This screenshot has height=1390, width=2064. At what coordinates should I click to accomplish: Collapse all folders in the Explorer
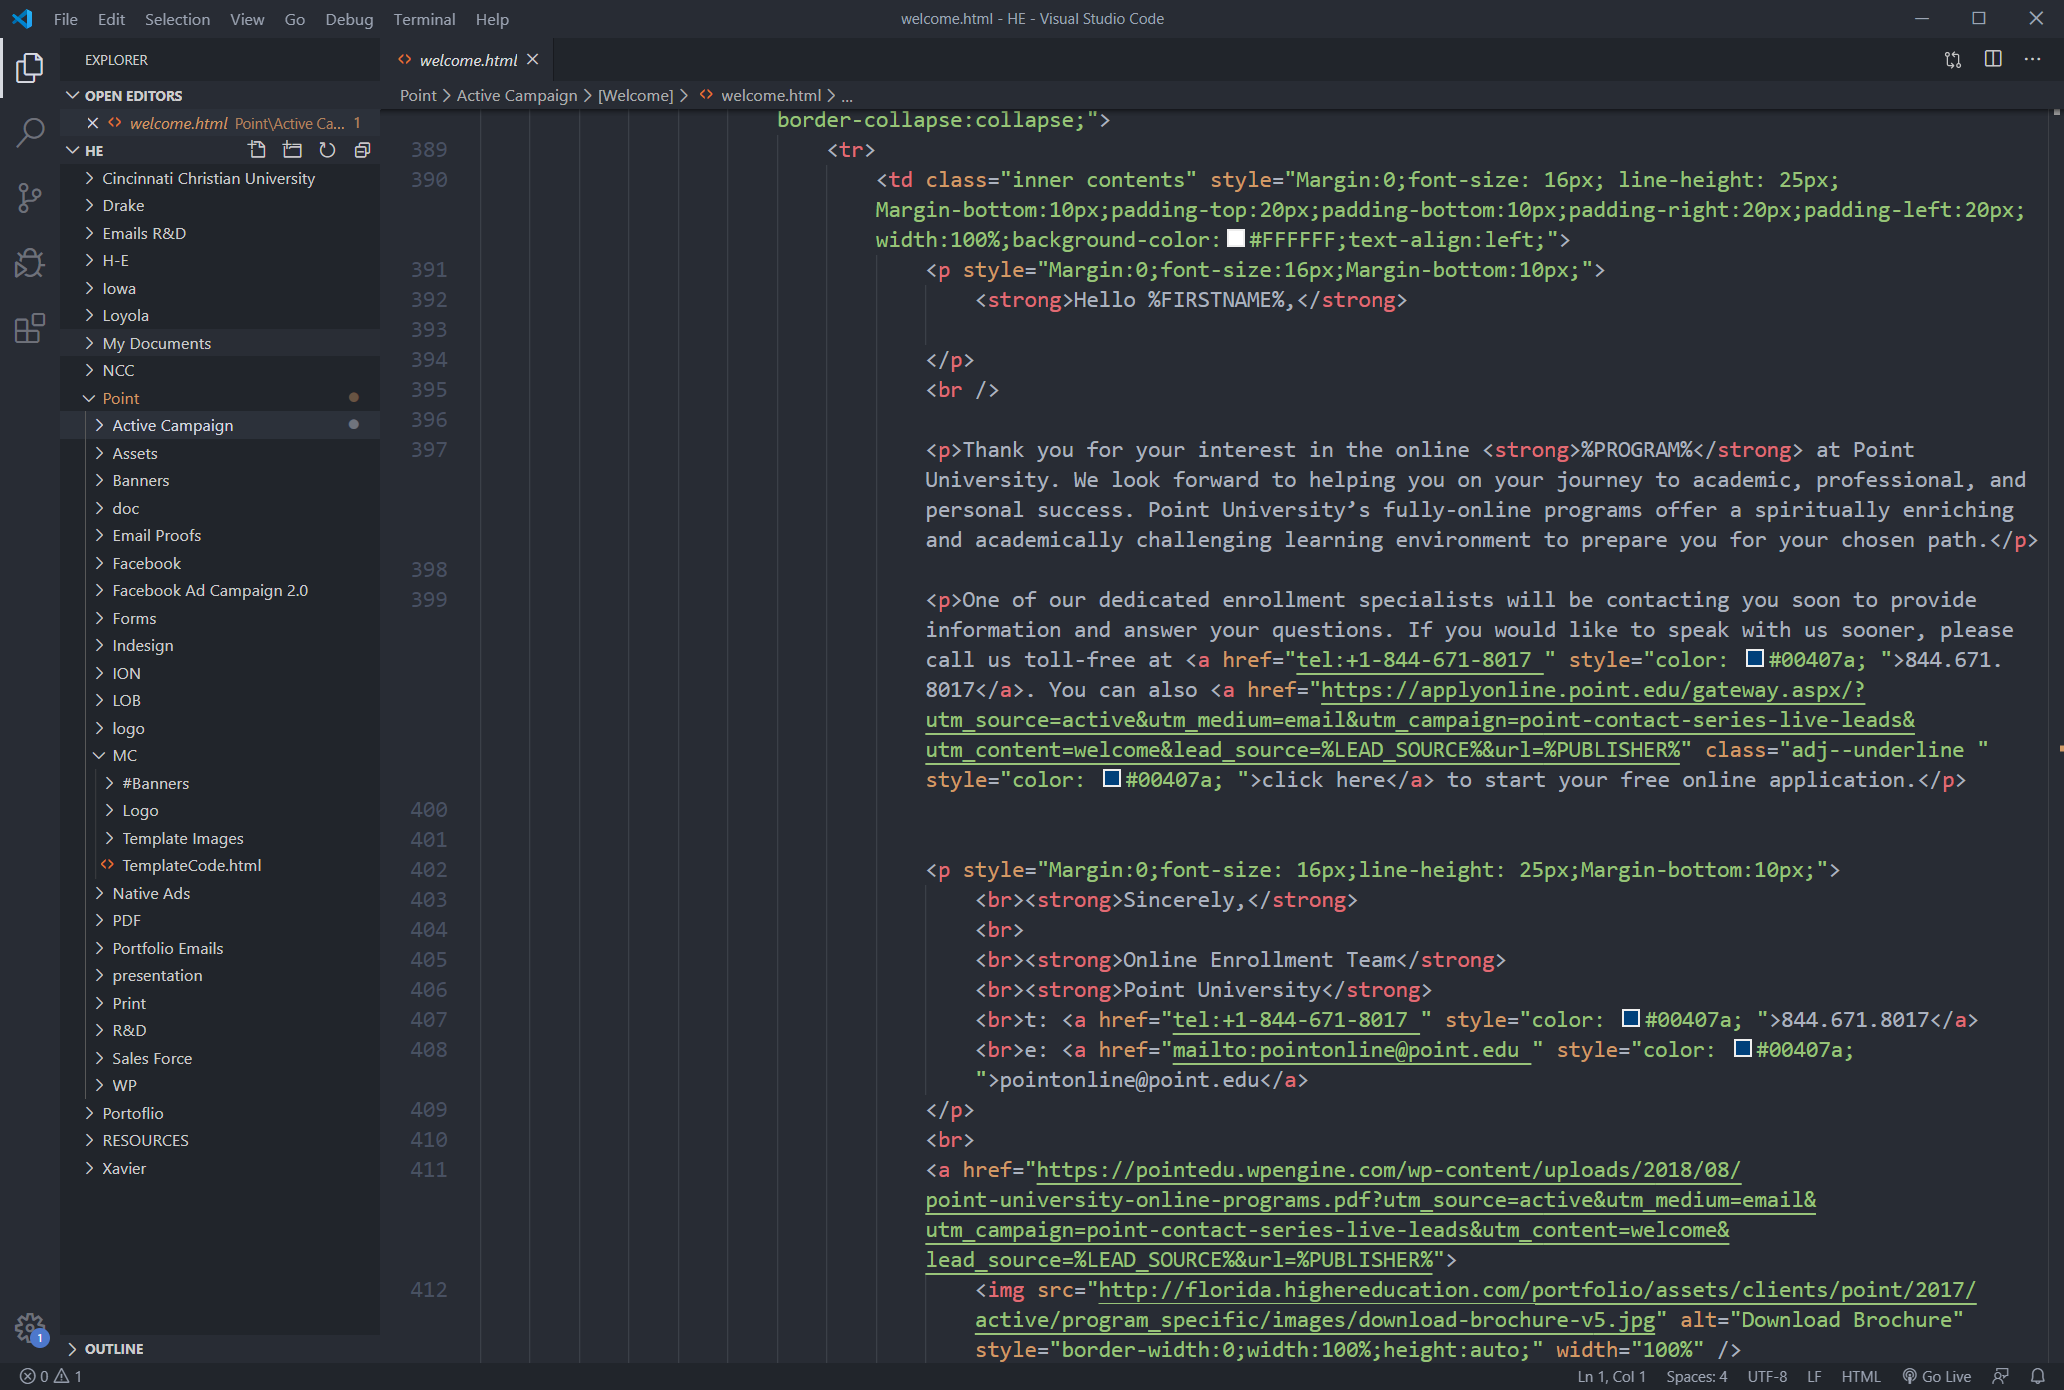pos(362,150)
